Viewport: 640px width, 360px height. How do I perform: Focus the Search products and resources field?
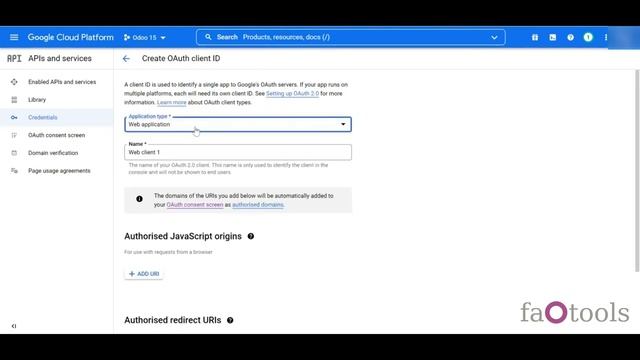point(350,37)
